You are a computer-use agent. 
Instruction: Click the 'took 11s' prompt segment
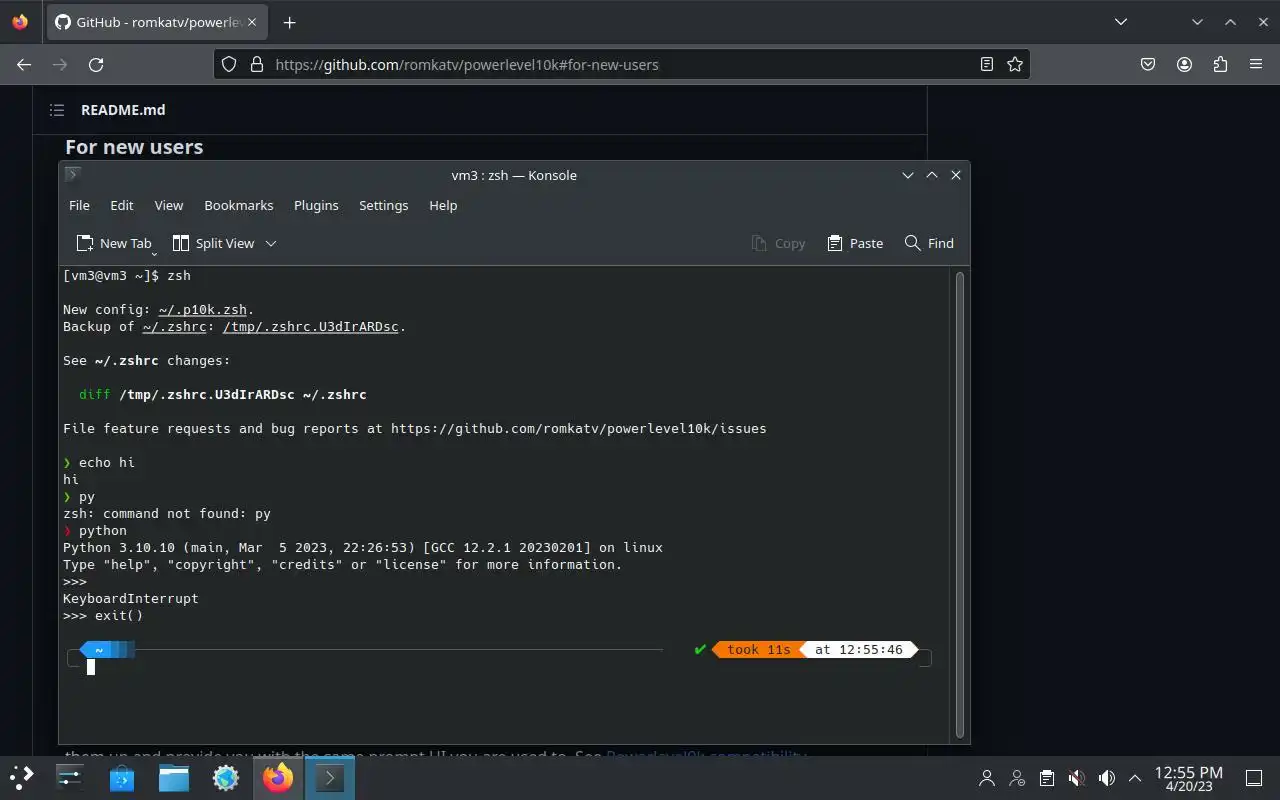[x=758, y=650]
